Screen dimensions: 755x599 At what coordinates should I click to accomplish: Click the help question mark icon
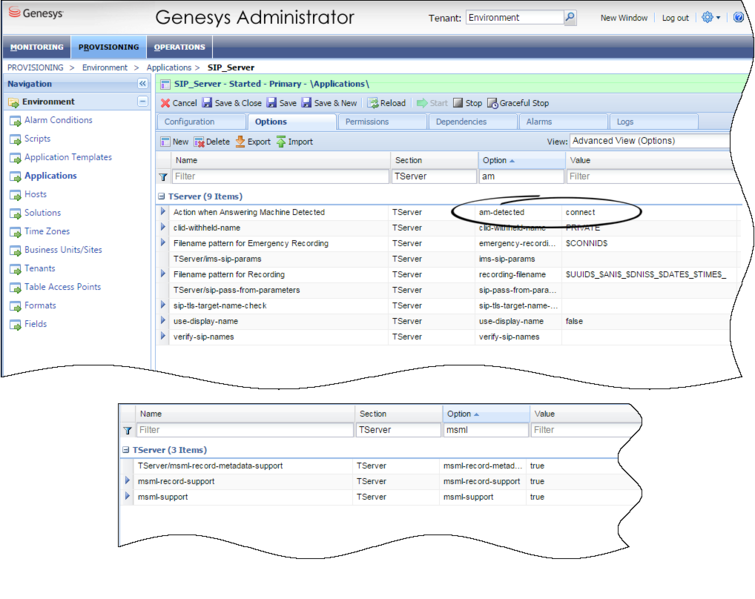point(740,18)
